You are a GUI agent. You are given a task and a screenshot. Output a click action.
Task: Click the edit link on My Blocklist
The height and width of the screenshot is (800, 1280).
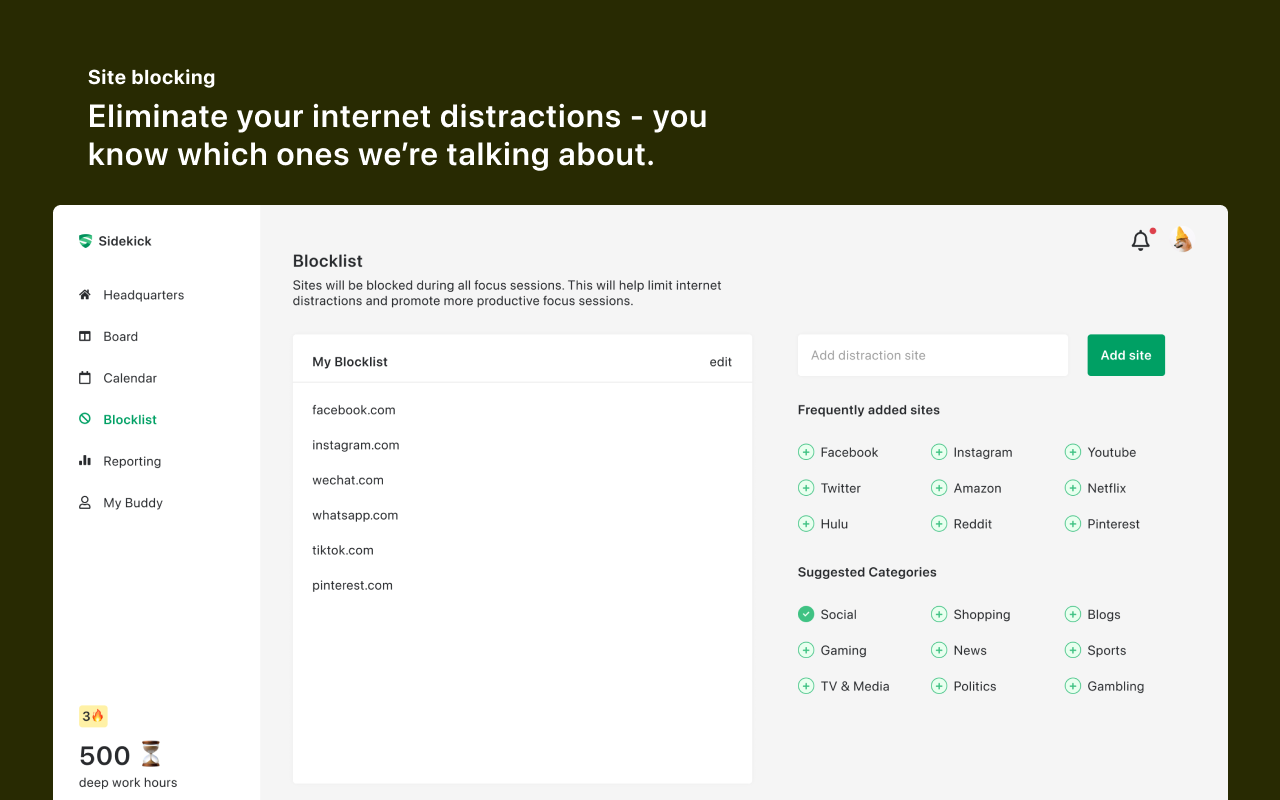click(x=720, y=362)
